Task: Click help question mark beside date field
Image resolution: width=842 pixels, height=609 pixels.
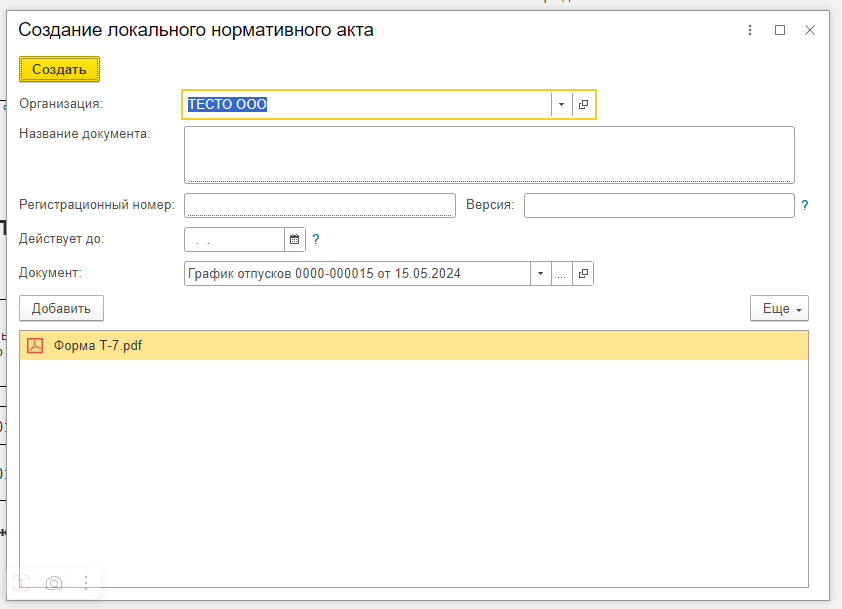Action: coord(316,240)
